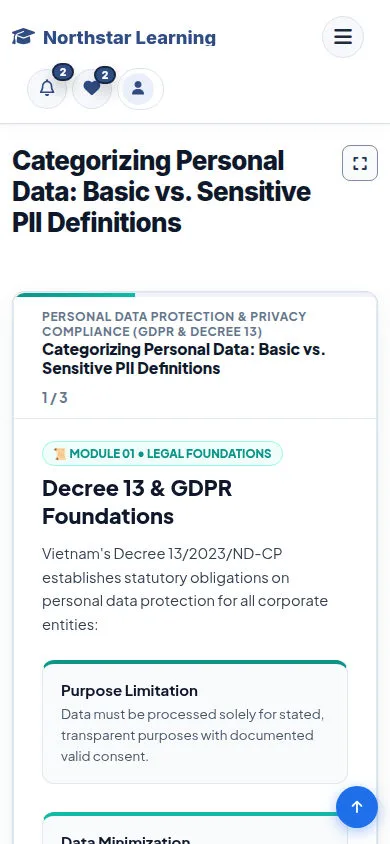Open the user profile icon
This screenshot has height=844, width=390.
(138, 88)
